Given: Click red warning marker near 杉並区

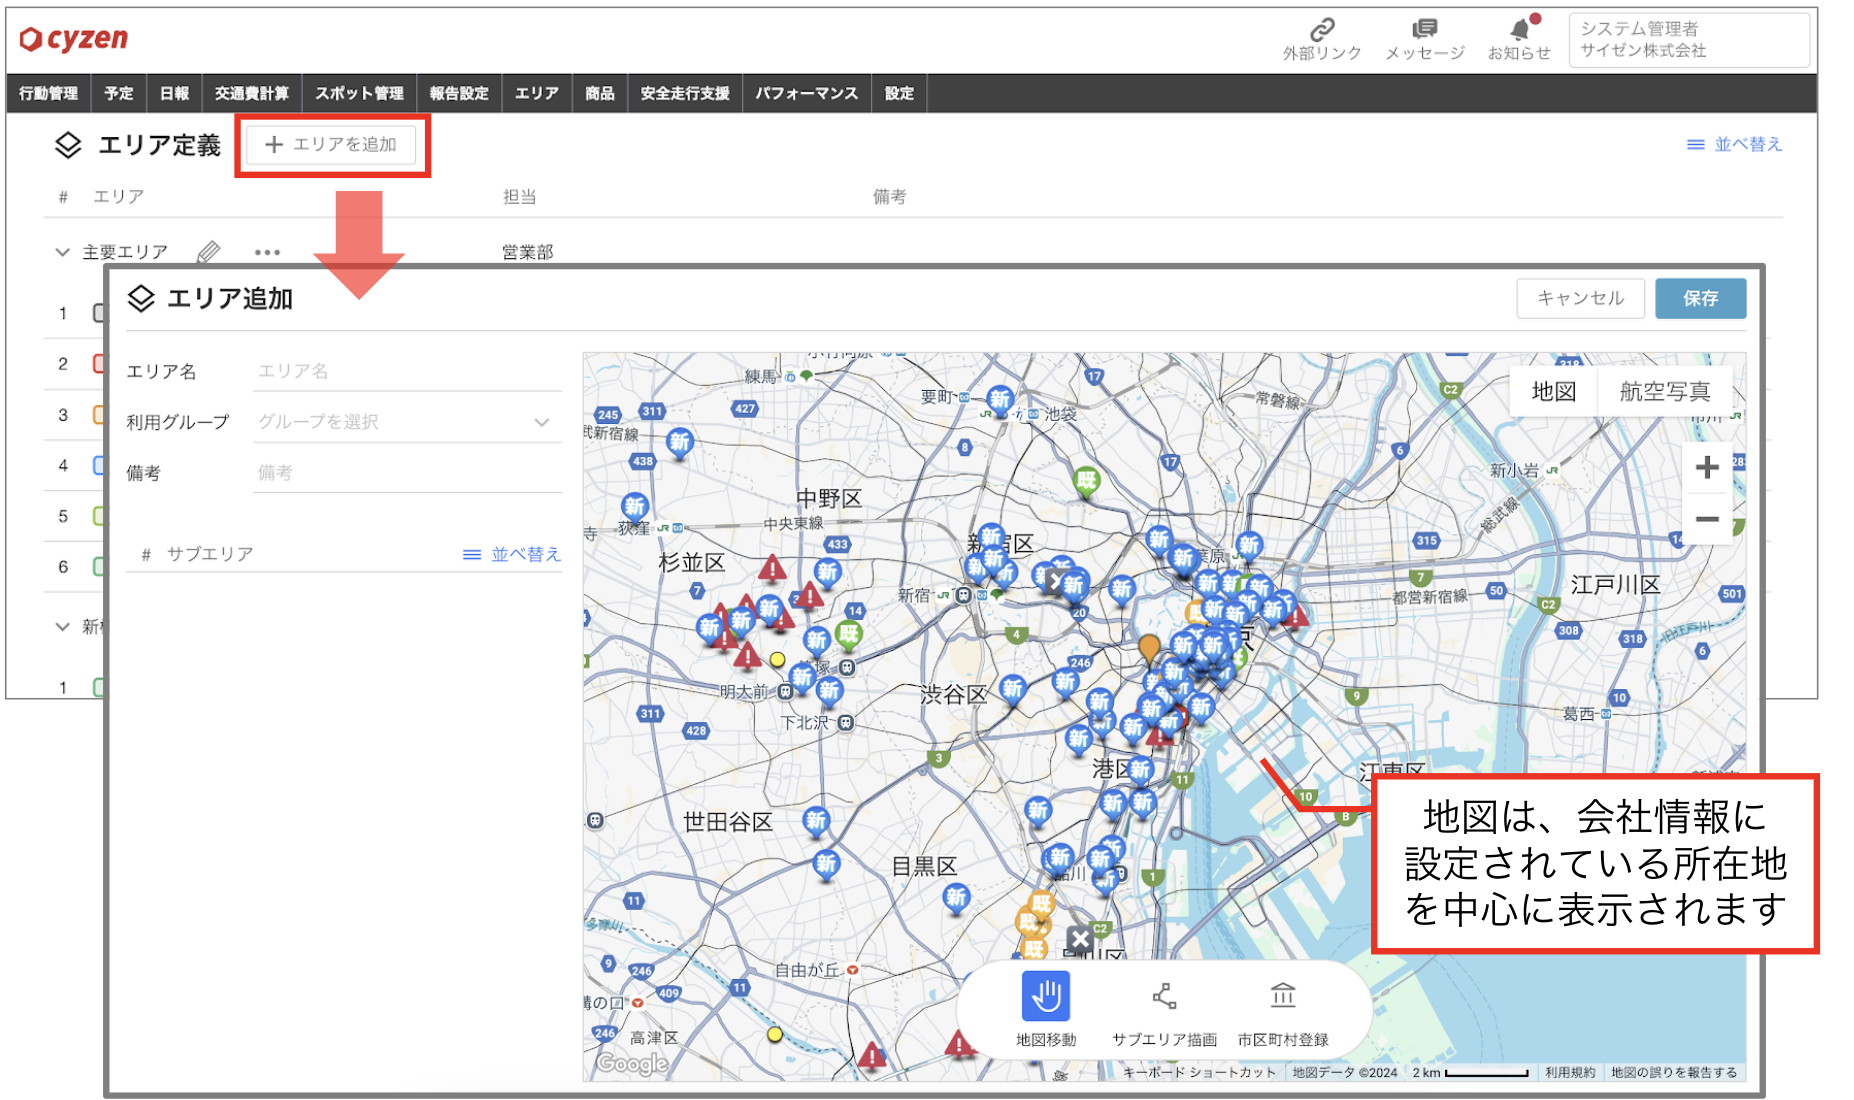Looking at the screenshot, I should click(771, 569).
